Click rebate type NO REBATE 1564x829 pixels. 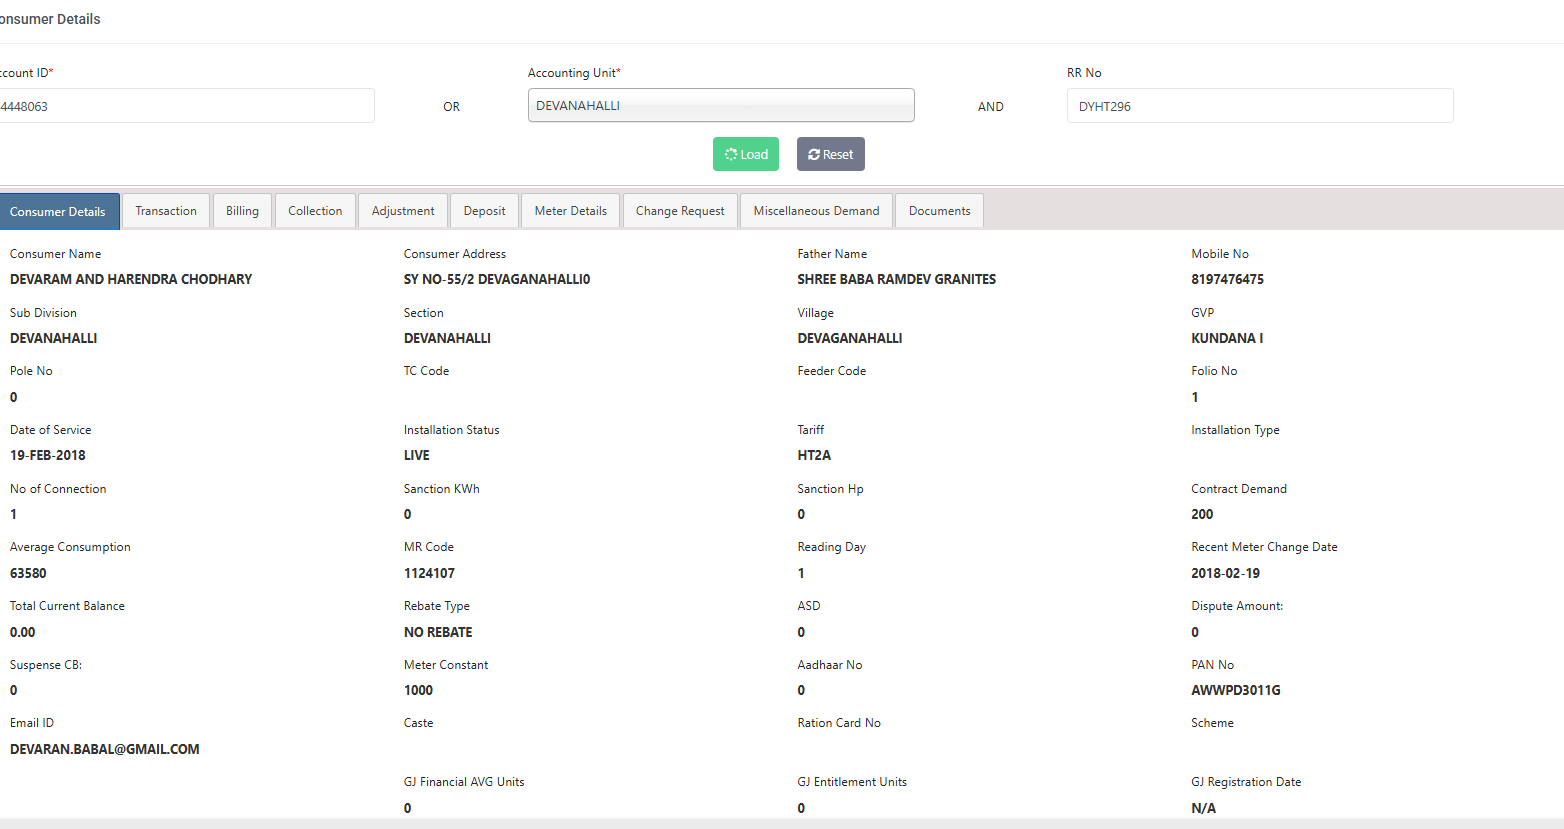[438, 632]
